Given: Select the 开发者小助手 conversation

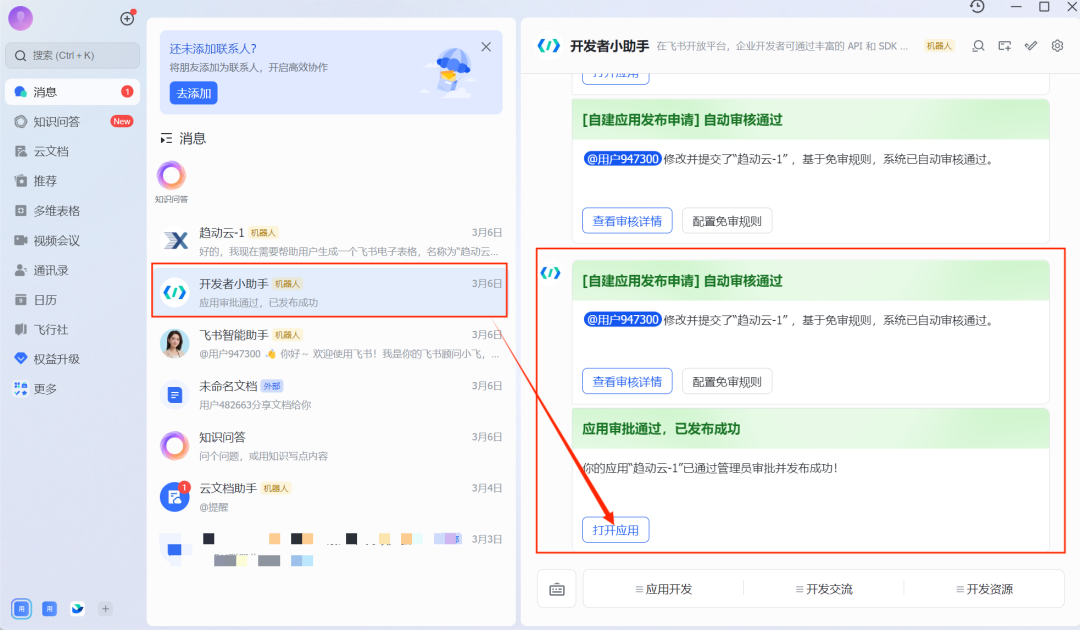Looking at the screenshot, I should click(331, 292).
